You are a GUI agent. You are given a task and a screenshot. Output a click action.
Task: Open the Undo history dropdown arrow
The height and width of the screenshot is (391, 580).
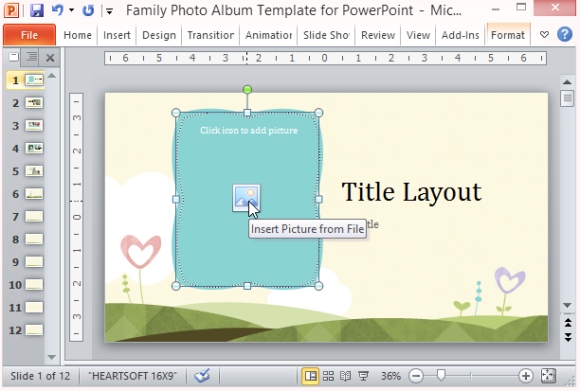pos(71,10)
